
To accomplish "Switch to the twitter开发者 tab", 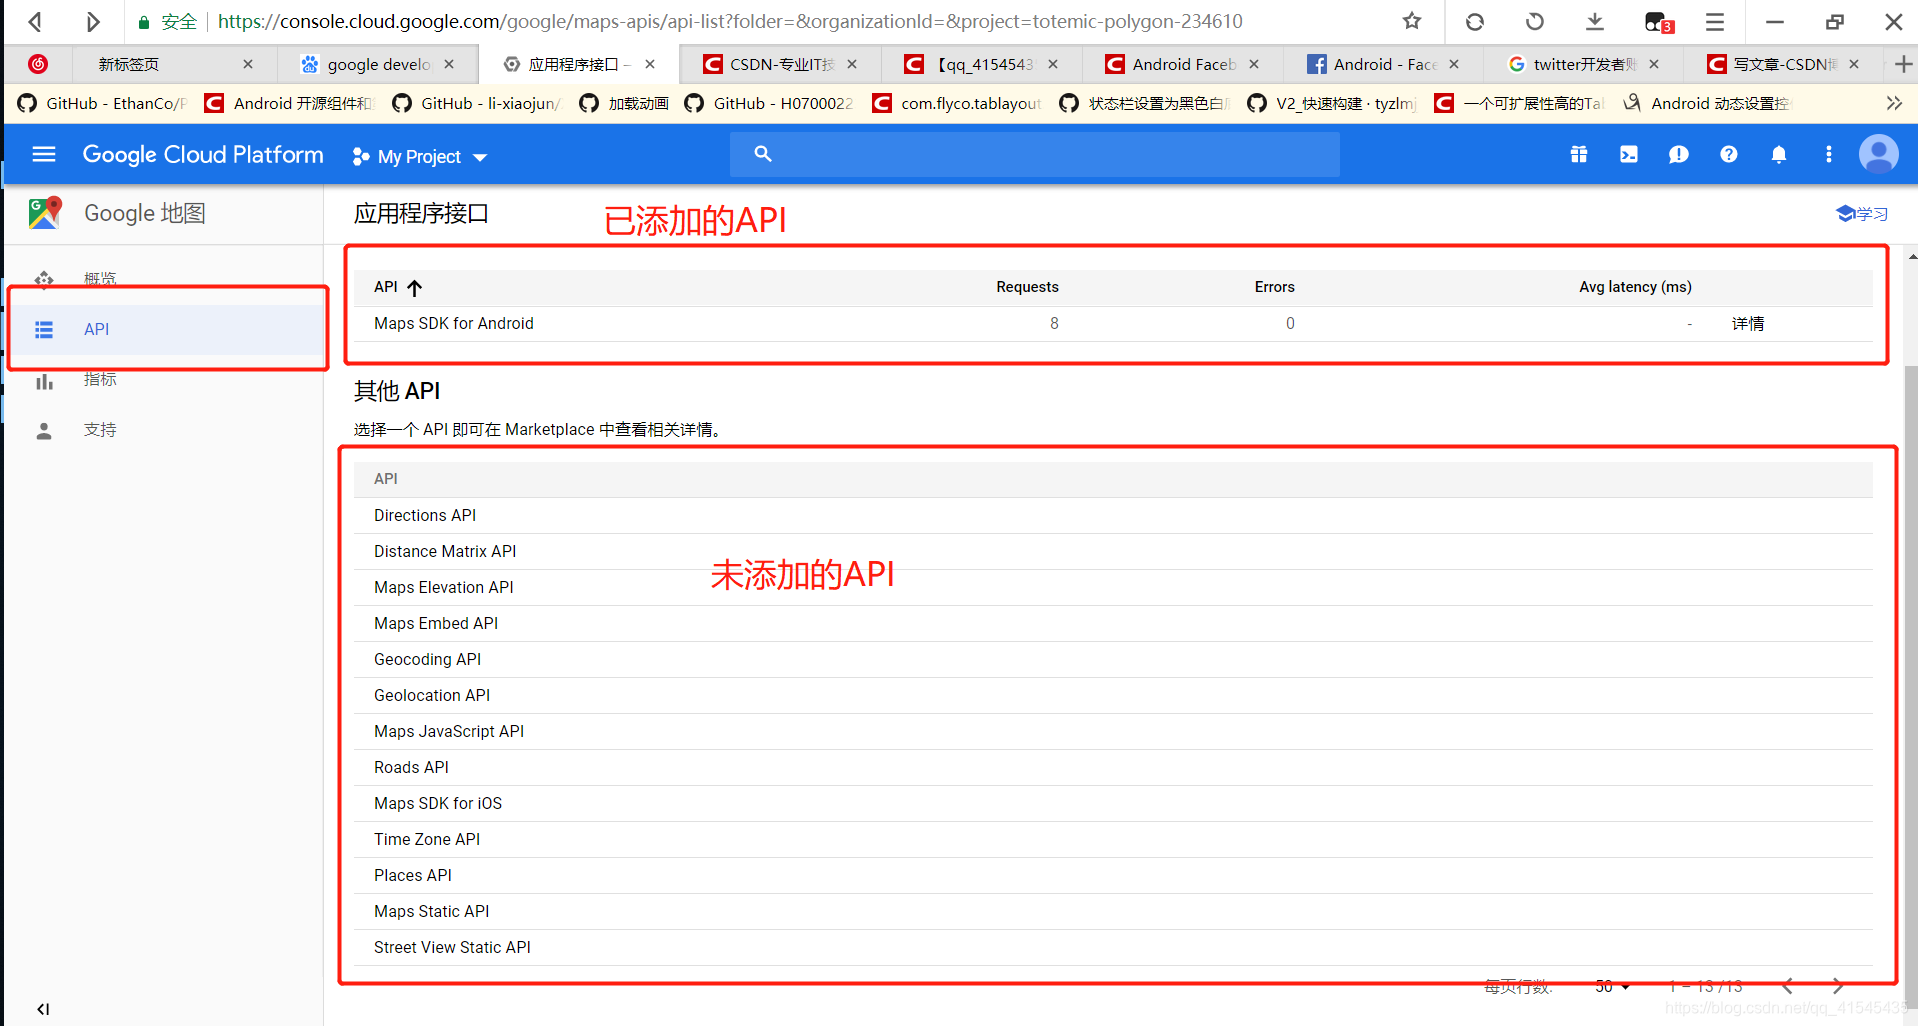I will 1584,64.
